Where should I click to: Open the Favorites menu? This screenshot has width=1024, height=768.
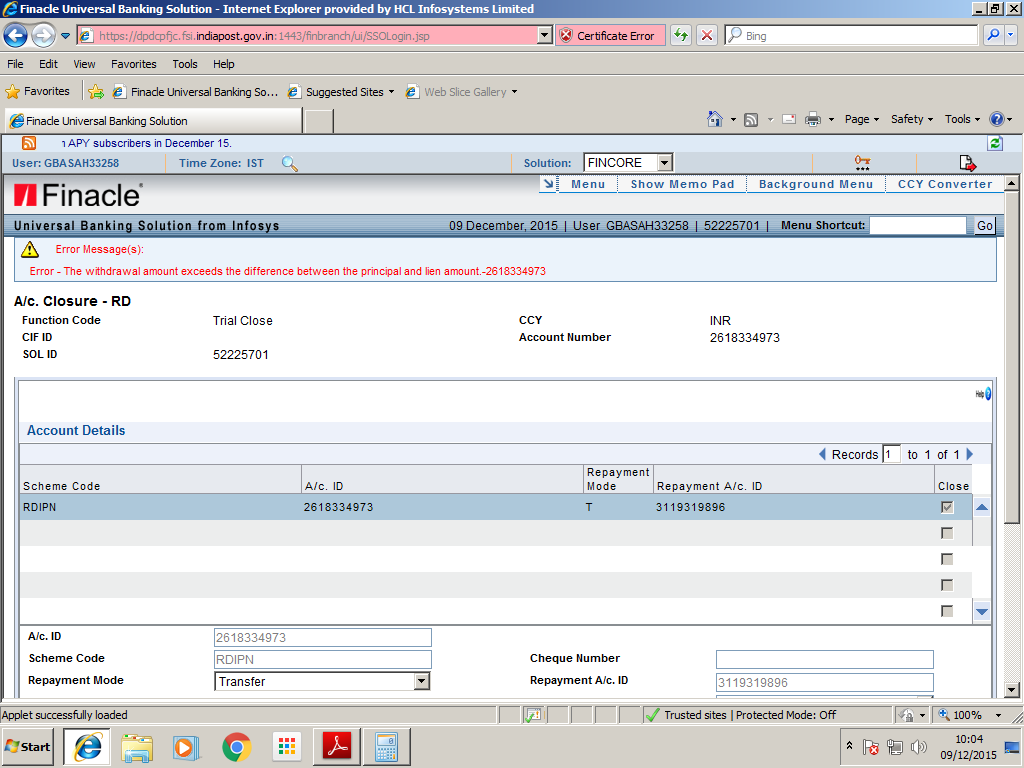click(134, 63)
